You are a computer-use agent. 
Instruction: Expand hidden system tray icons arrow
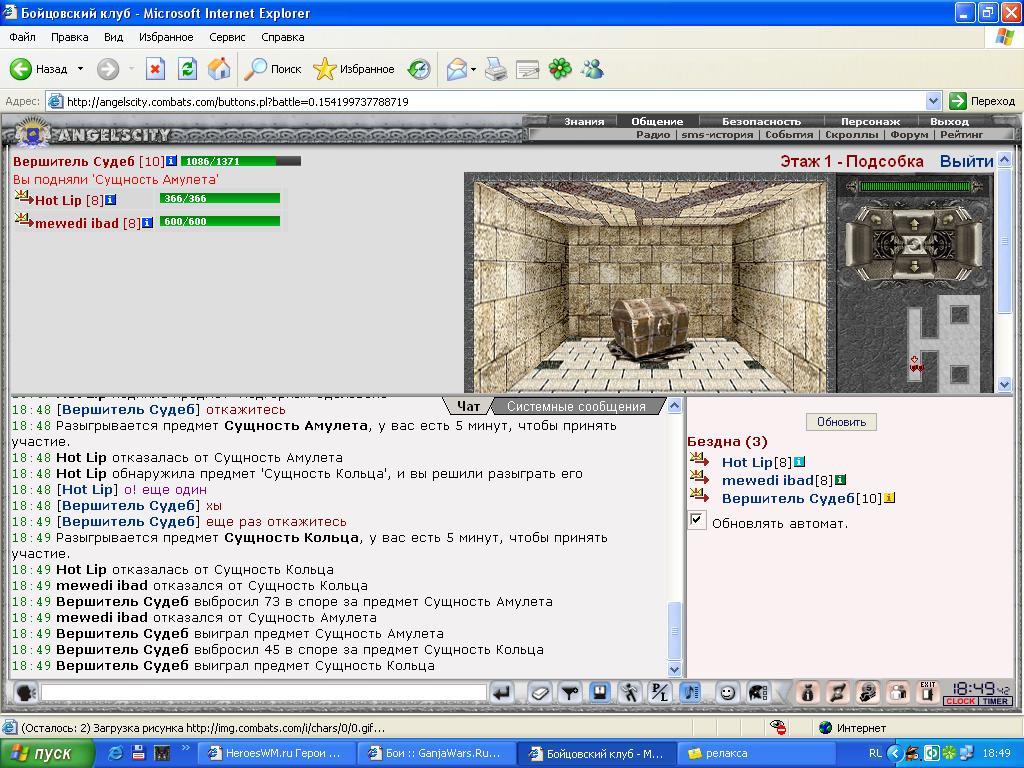tap(893, 753)
